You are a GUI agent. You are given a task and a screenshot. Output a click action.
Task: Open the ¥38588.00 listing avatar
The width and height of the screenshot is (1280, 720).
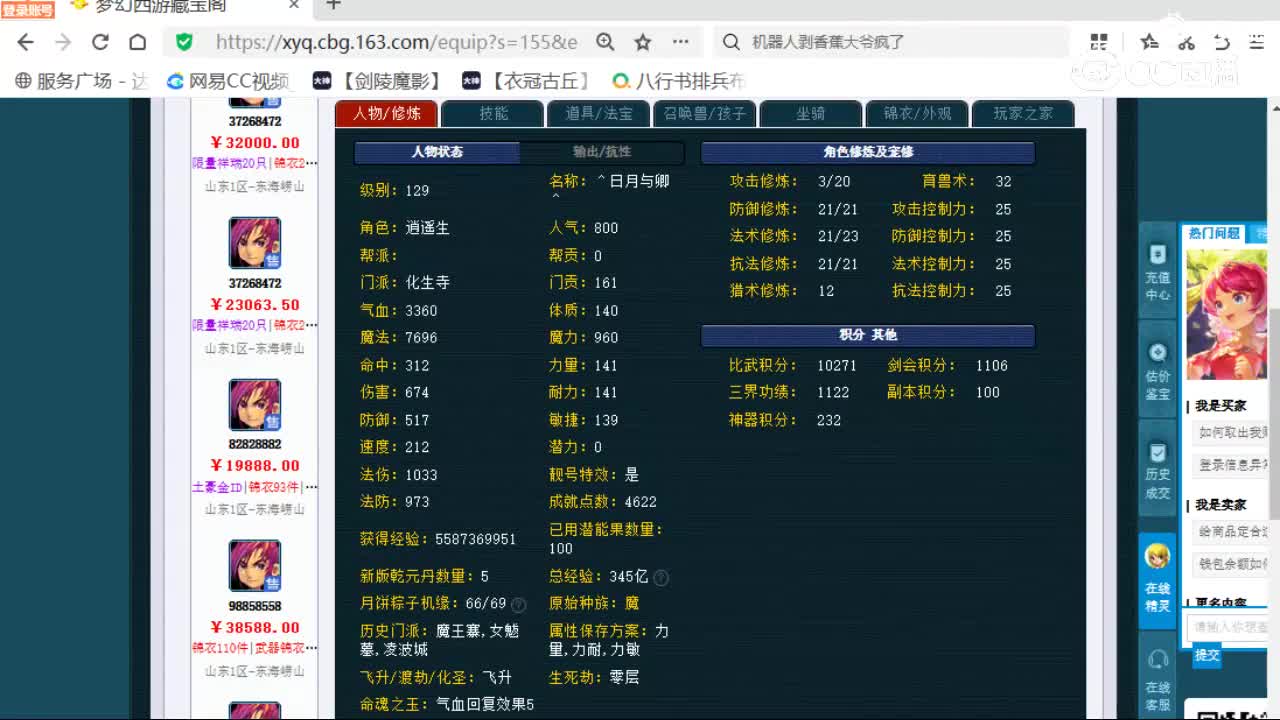coord(255,566)
